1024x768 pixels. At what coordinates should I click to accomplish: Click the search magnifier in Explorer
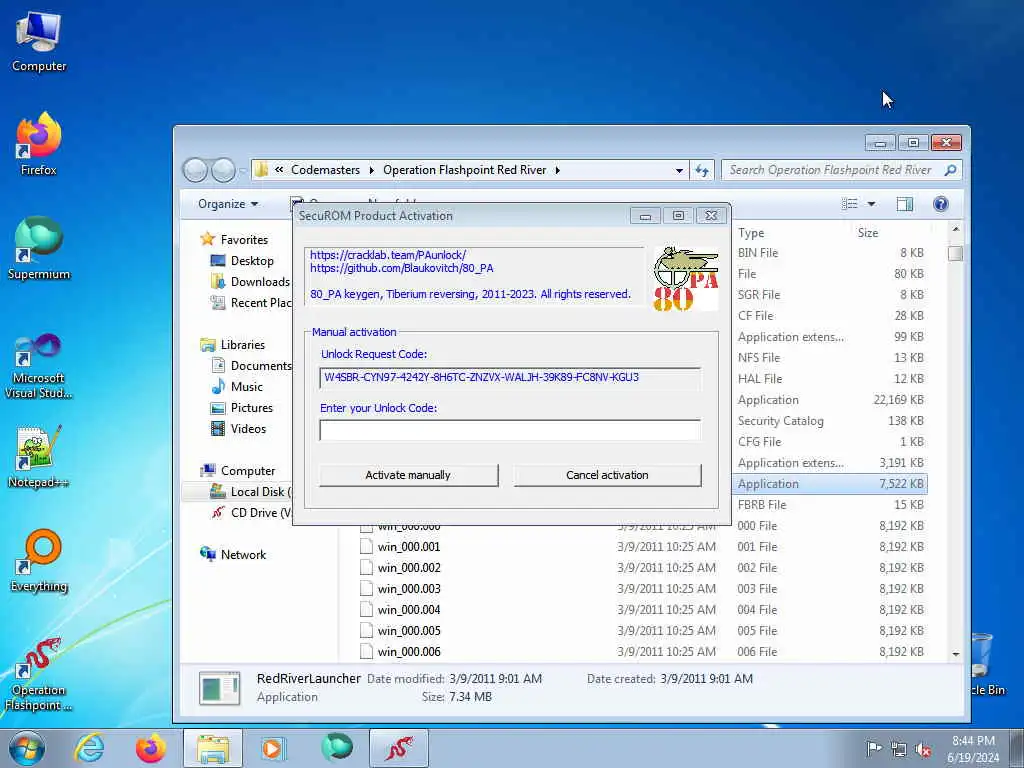[950, 170]
